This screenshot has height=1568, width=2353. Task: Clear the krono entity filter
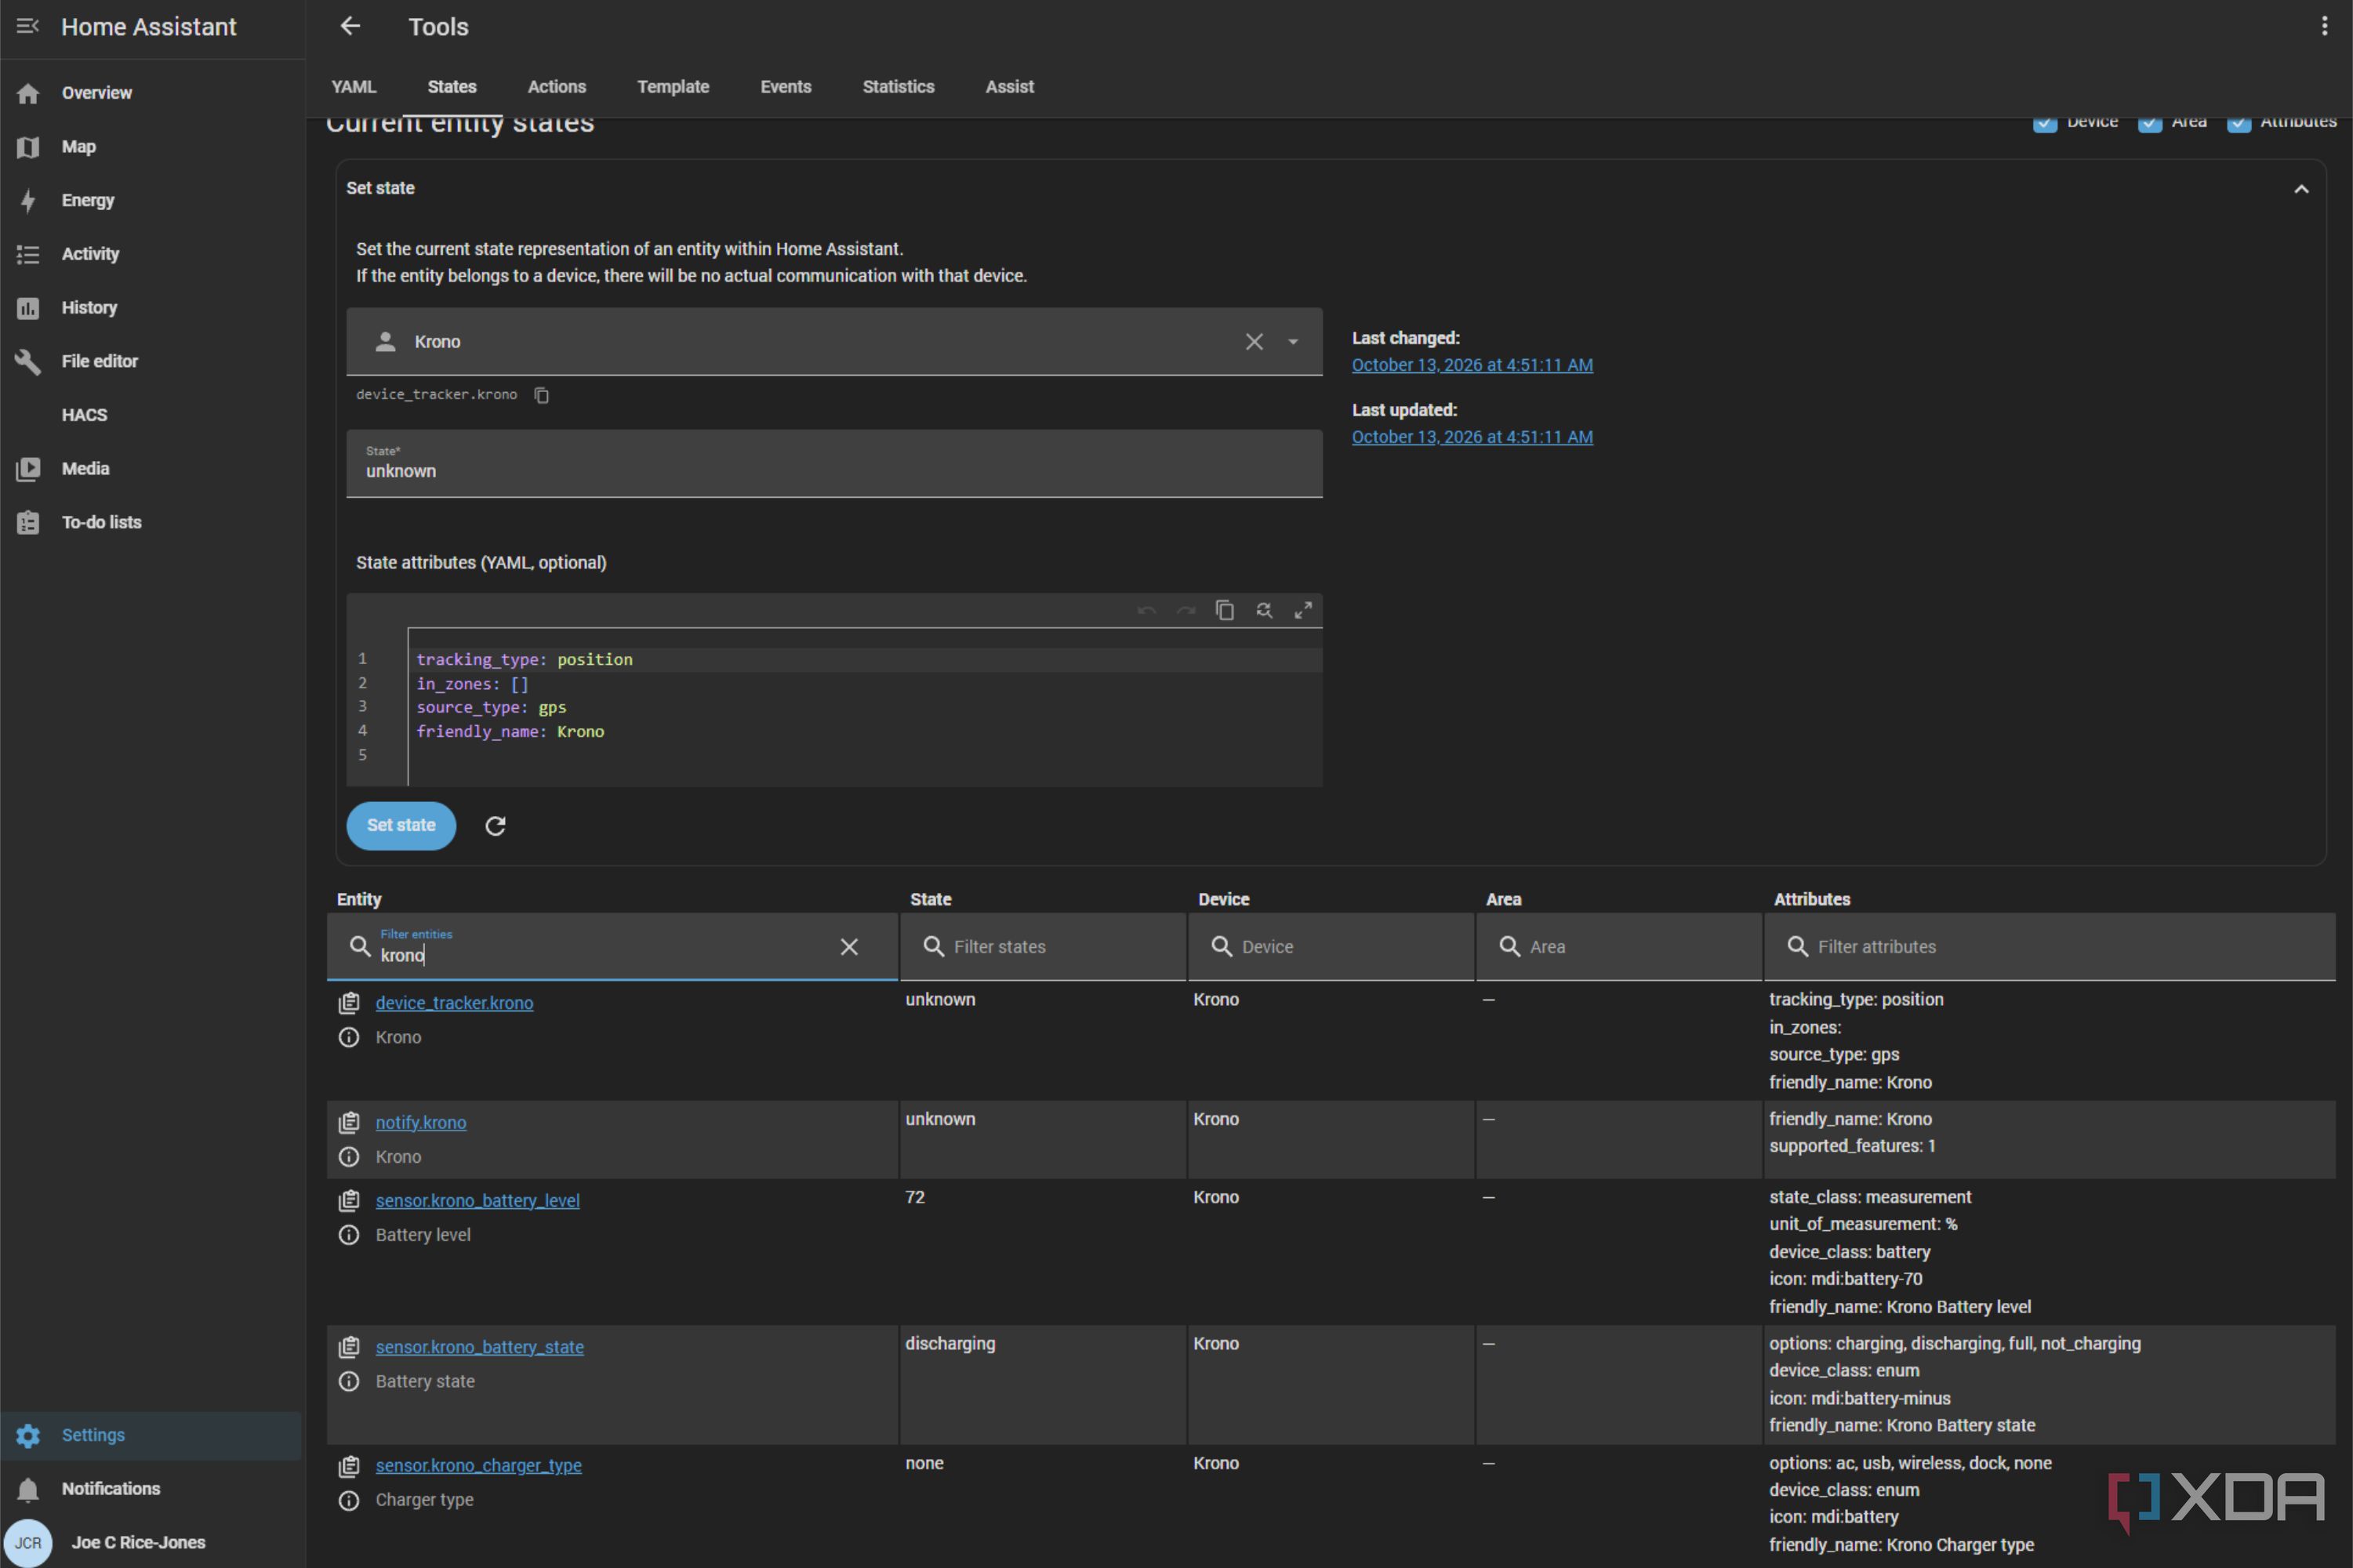[849, 947]
